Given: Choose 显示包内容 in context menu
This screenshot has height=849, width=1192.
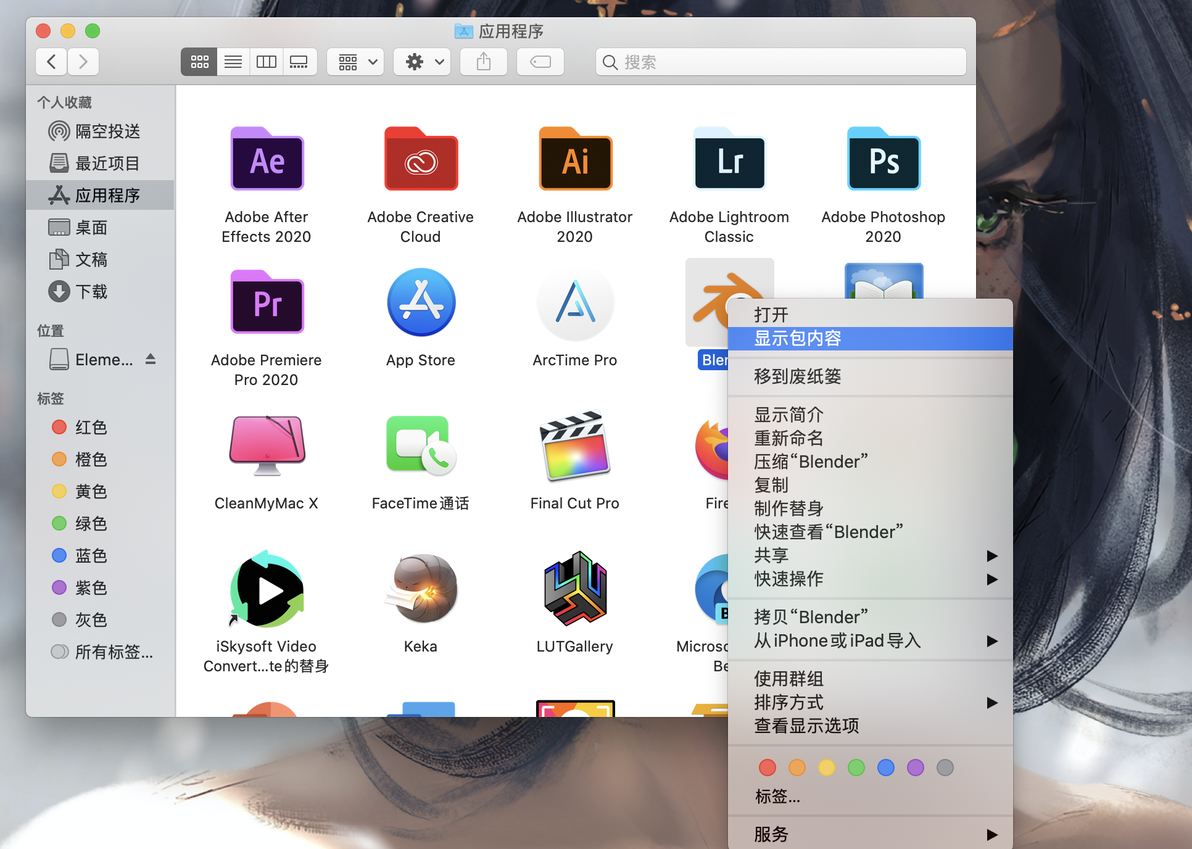Looking at the screenshot, I should 870,338.
